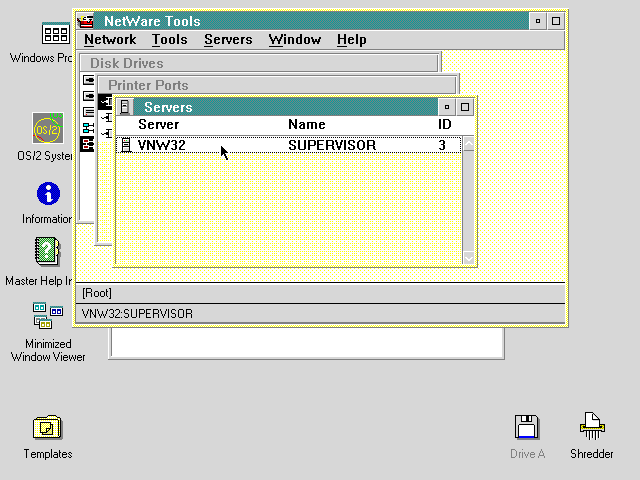Screen dimensions: 640x480
Task: Maximize the NetWare Tools window
Action: pos(556,21)
